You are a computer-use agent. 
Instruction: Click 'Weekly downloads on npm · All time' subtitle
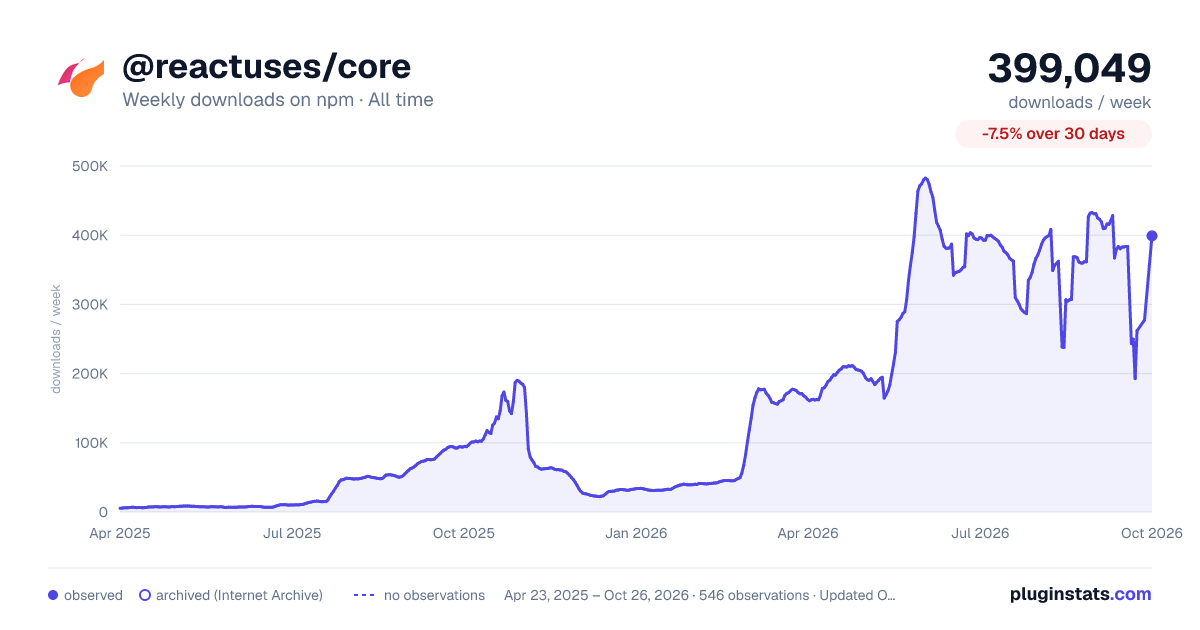click(x=278, y=100)
